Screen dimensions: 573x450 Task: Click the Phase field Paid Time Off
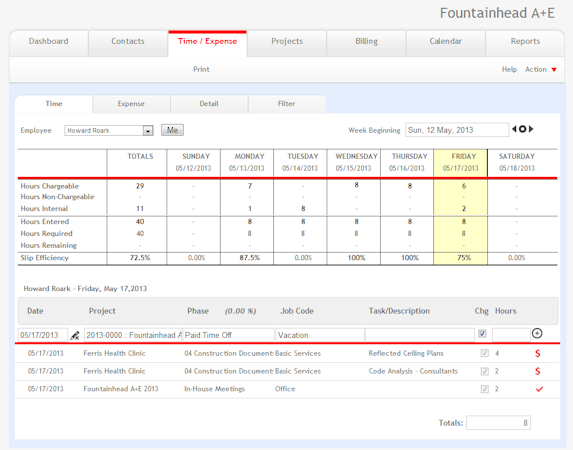point(228,335)
